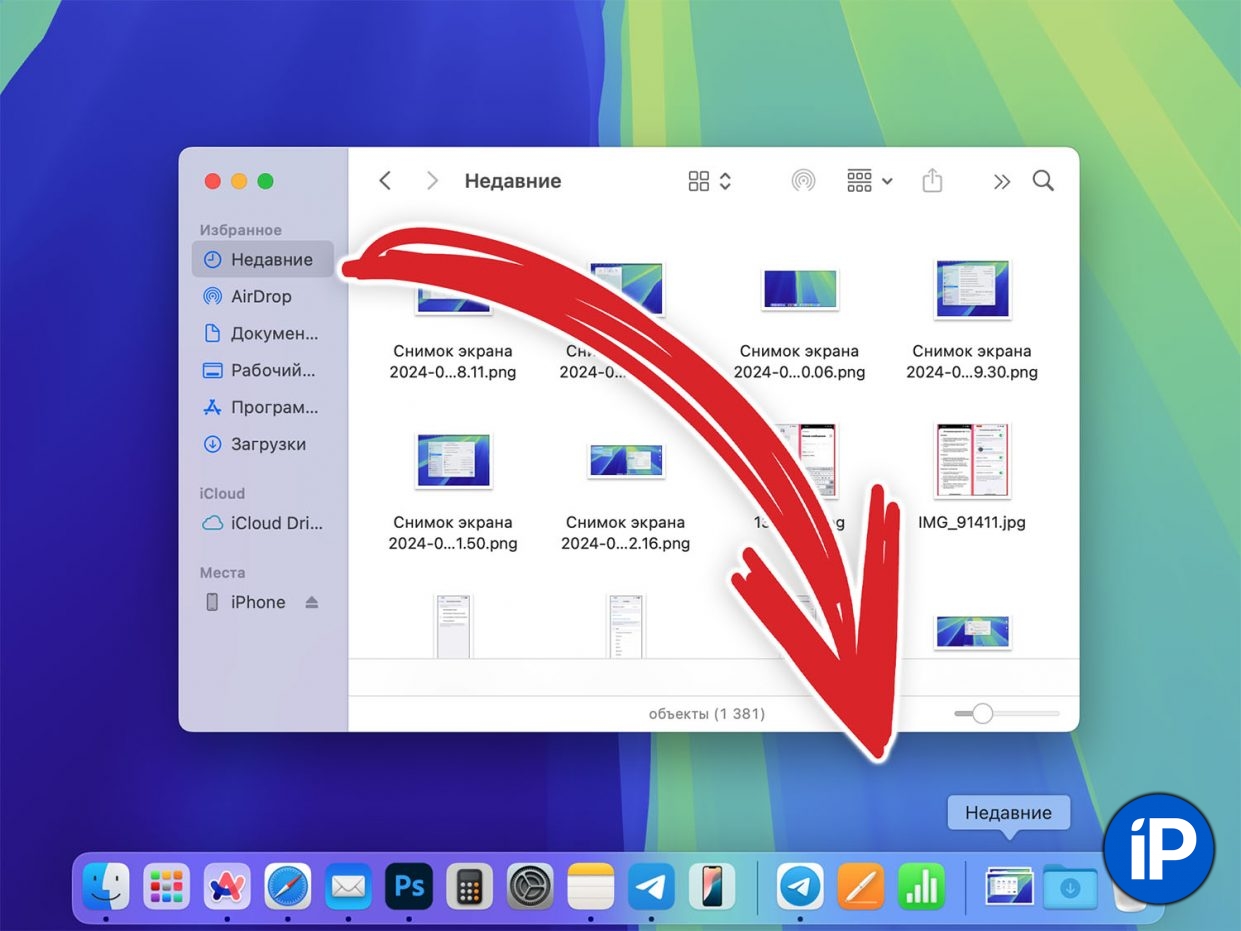This screenshot has height=931, width=1241.
Task: Open Документы folder in the sidebar
Action: (x=262, y=333)
